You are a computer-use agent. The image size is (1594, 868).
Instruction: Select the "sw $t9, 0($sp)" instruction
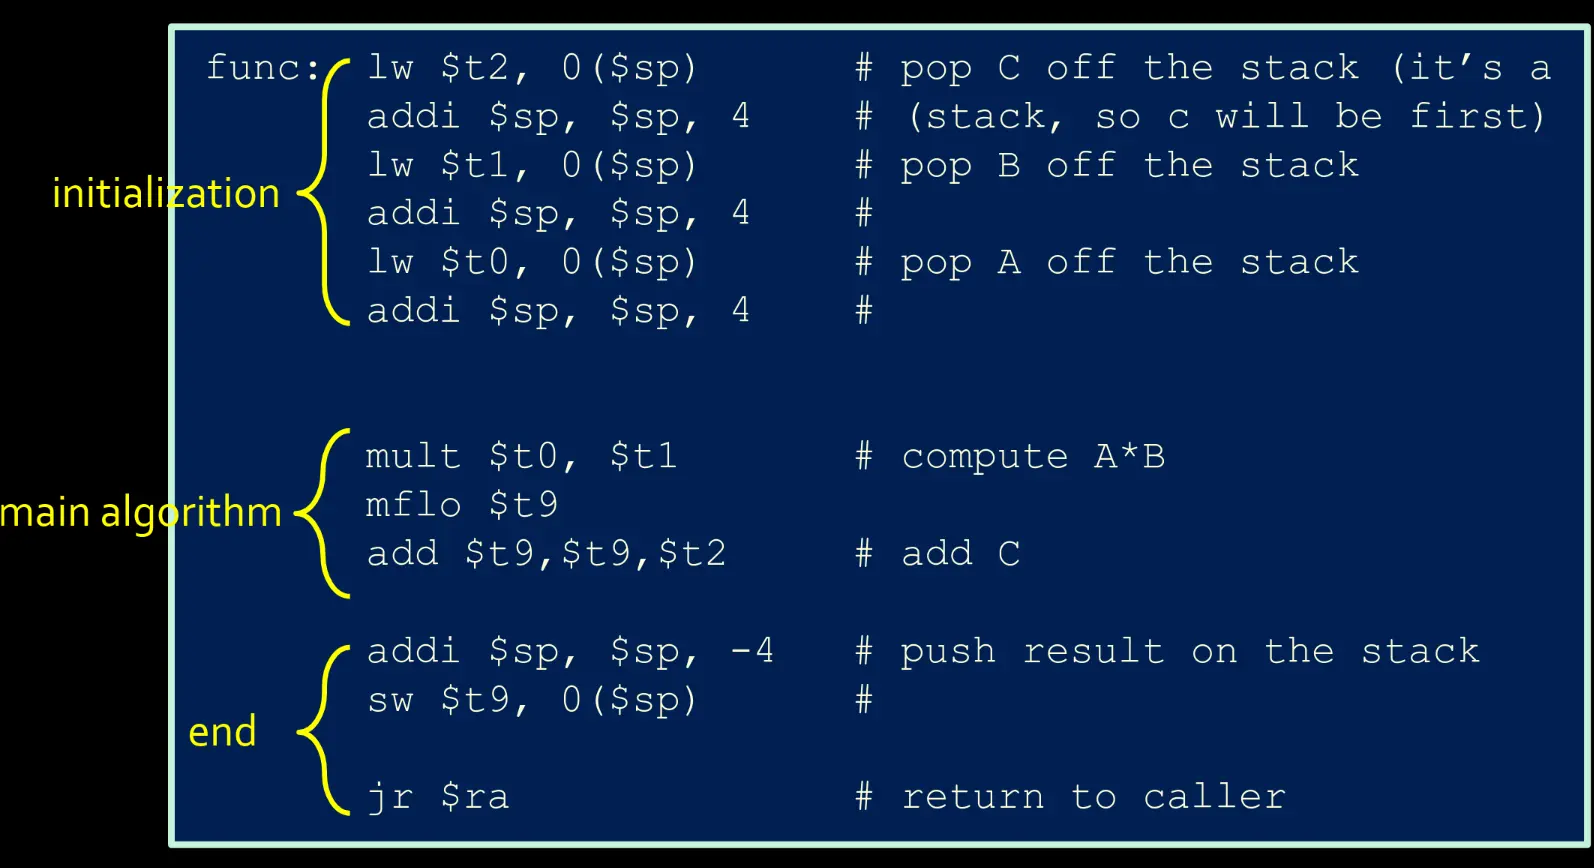(x=531, y=700)
